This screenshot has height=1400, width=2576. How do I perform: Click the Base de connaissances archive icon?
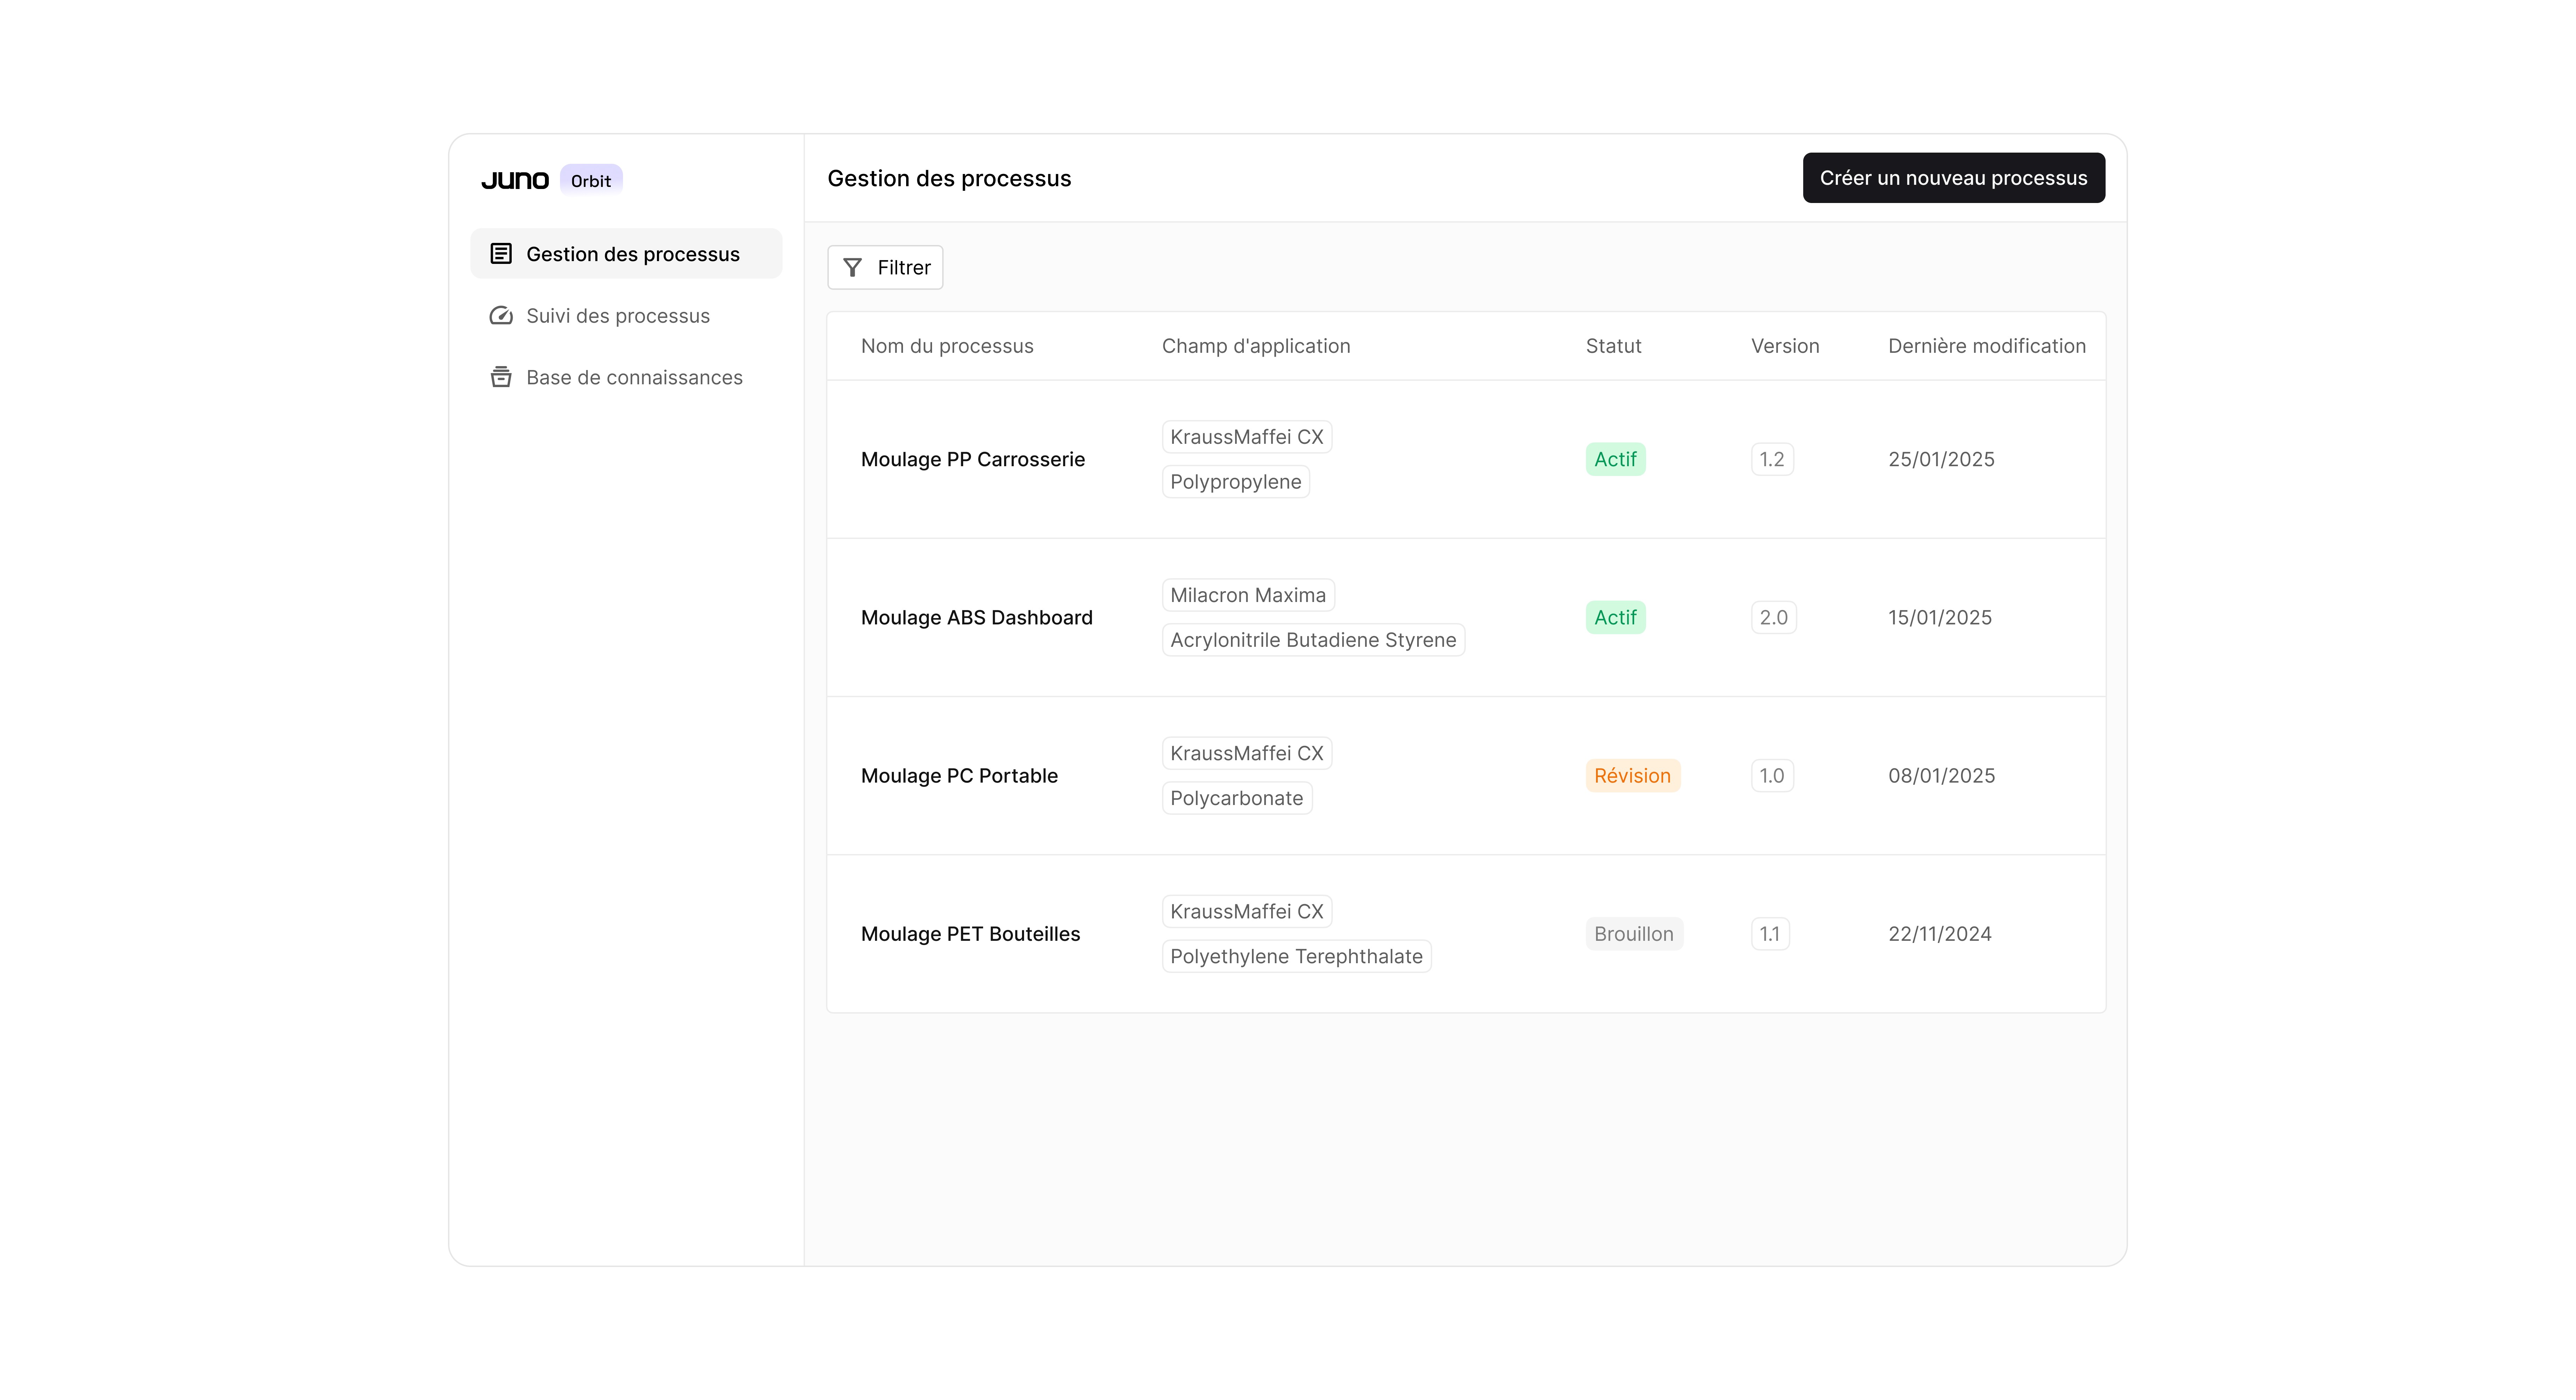point(501,377)
